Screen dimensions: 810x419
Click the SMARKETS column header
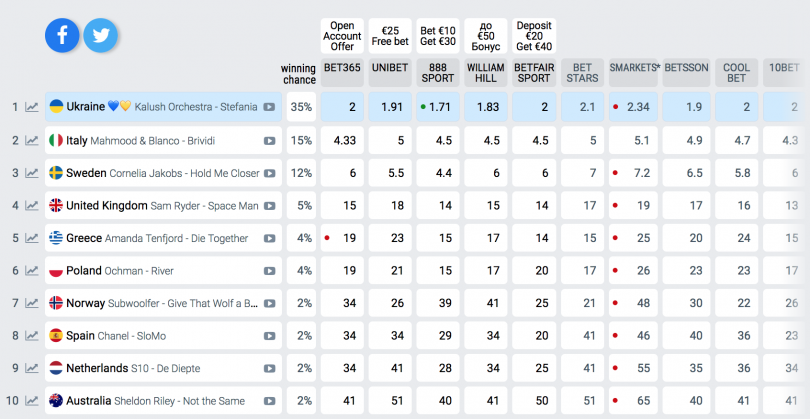(x=633, y=68)
